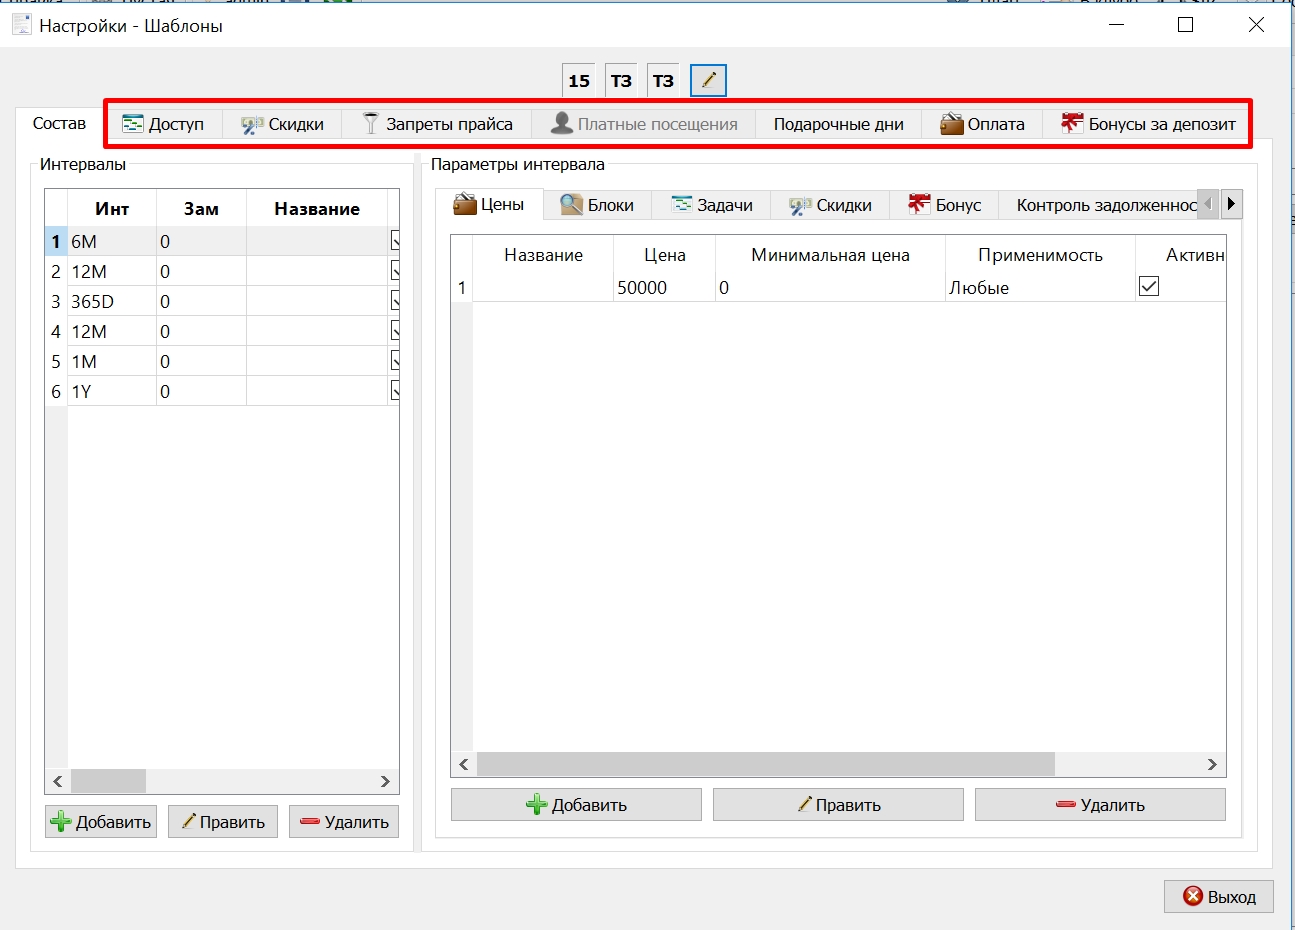The width and height of the screenshot is (1295, 930).
Task: Click Править under the Интервалы list
Action: 223,822
